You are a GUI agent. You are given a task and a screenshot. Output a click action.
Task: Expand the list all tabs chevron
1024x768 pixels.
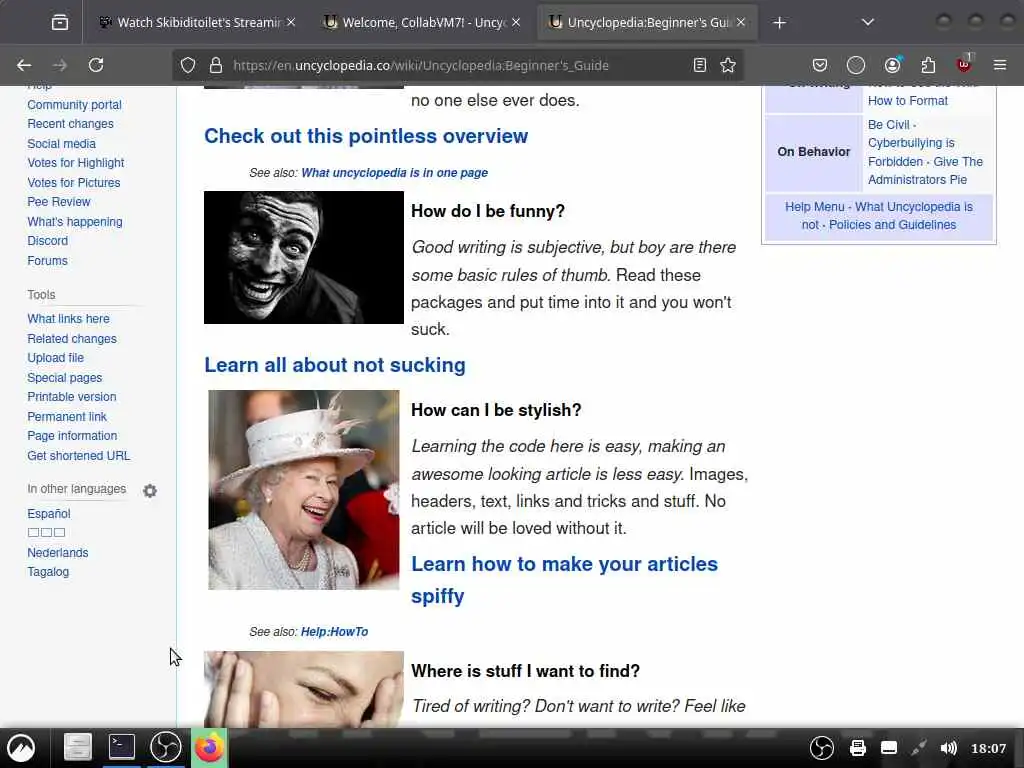(867, 23)
